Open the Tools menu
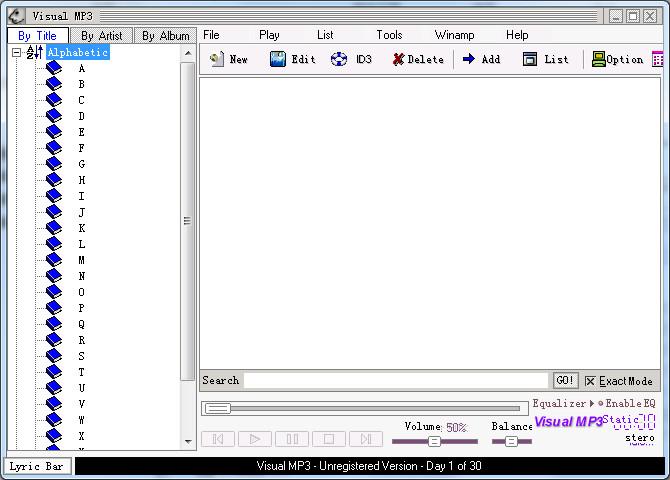 (389, 35)
